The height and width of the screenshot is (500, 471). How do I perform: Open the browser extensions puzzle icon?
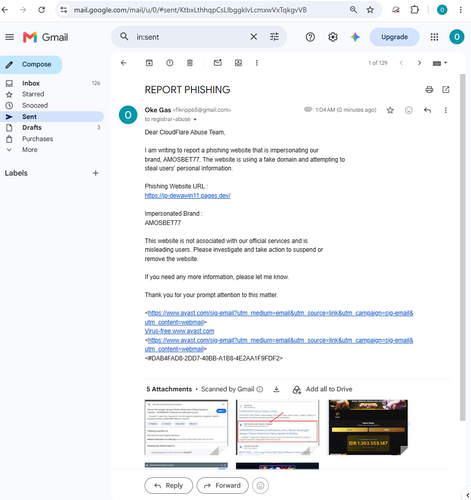(x=414, y=10)
